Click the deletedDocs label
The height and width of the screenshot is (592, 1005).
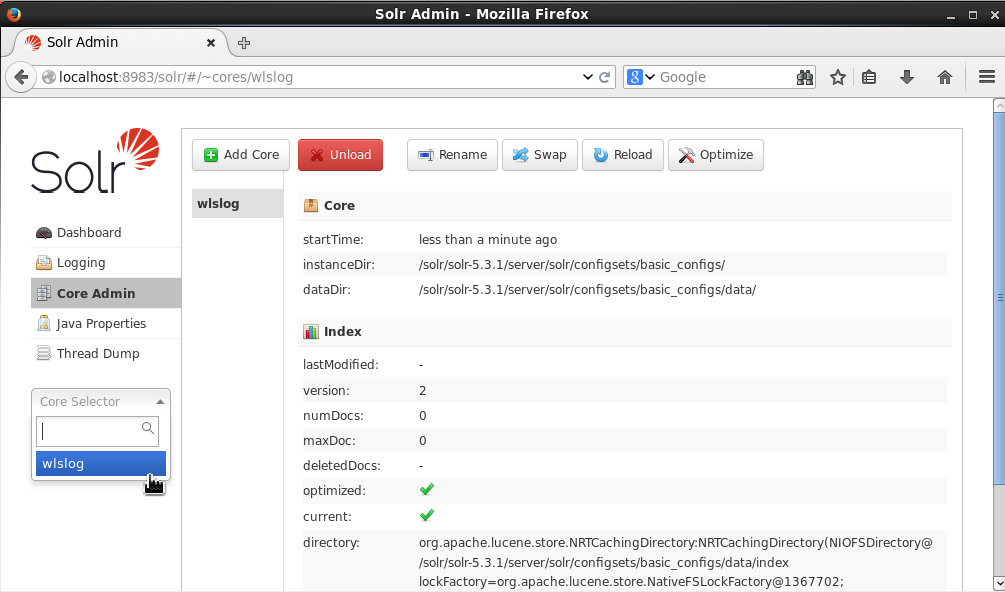pos(342,466)
